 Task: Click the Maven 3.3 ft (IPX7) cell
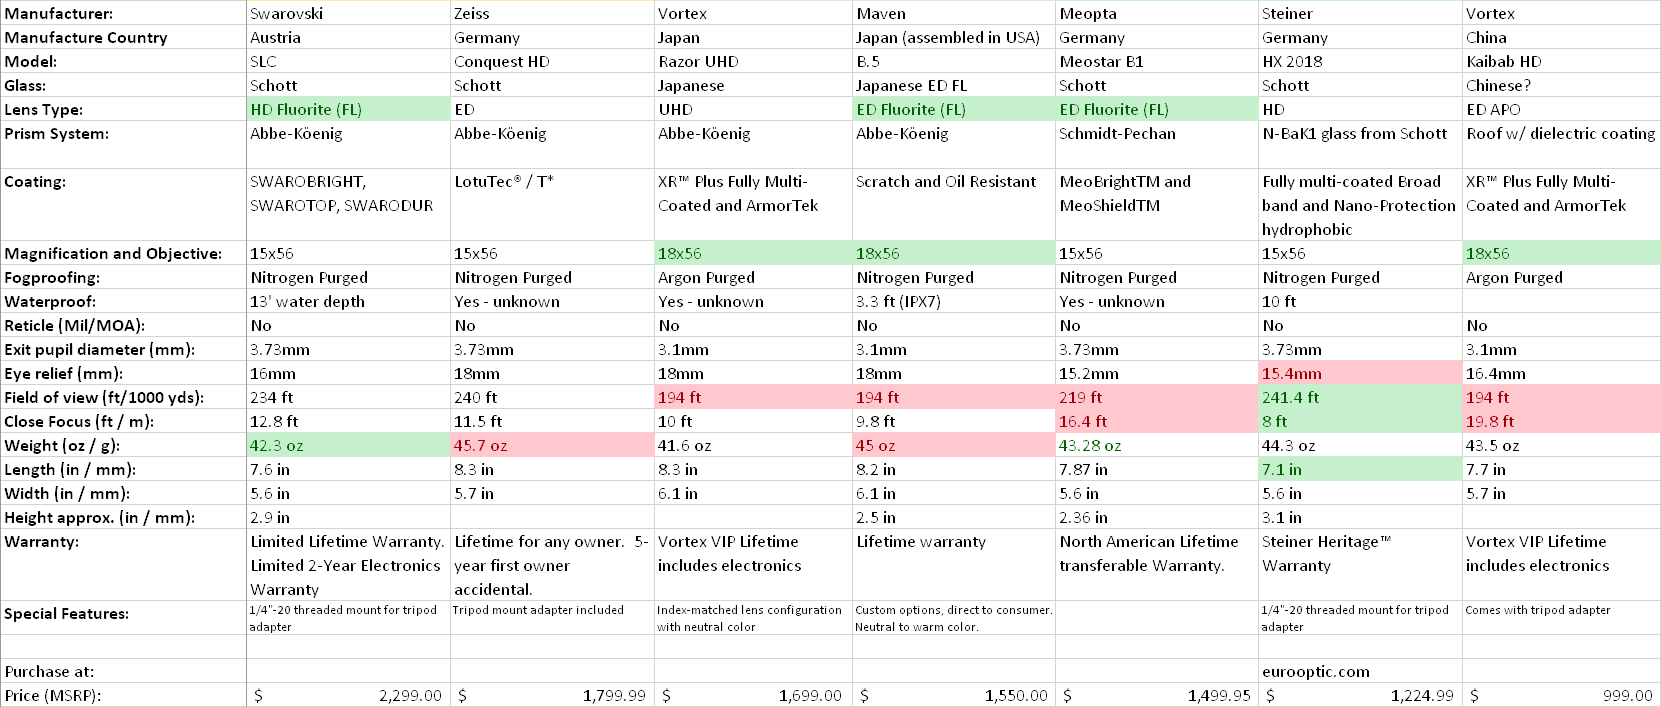pos(954,301)
